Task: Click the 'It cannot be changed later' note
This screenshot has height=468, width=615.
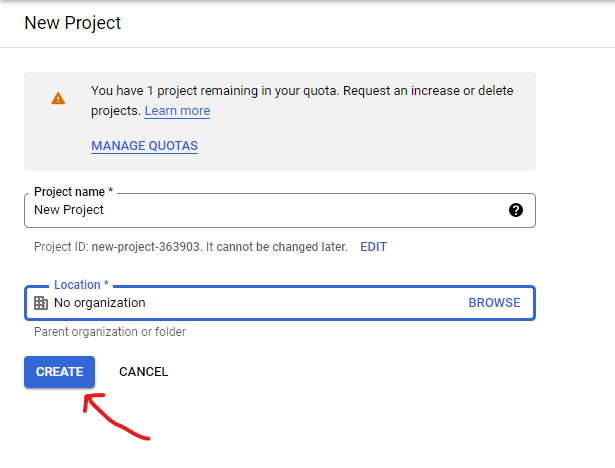Action: (276, 247)
